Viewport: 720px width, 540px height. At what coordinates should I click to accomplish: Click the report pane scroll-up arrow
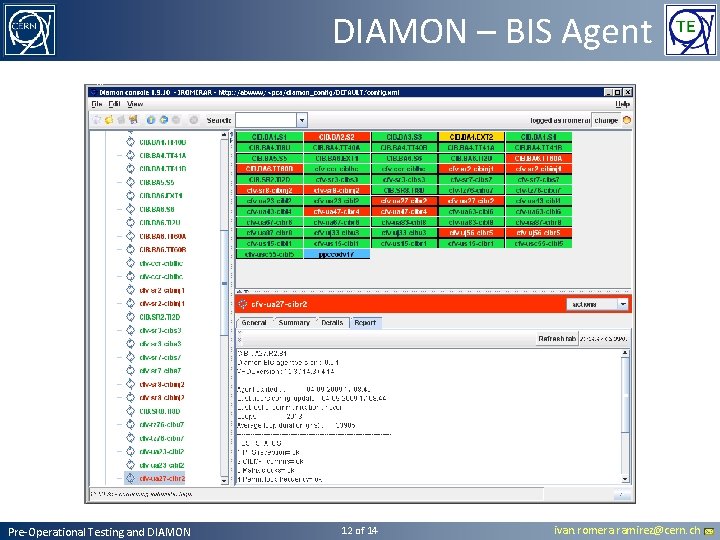coord(625,353)
